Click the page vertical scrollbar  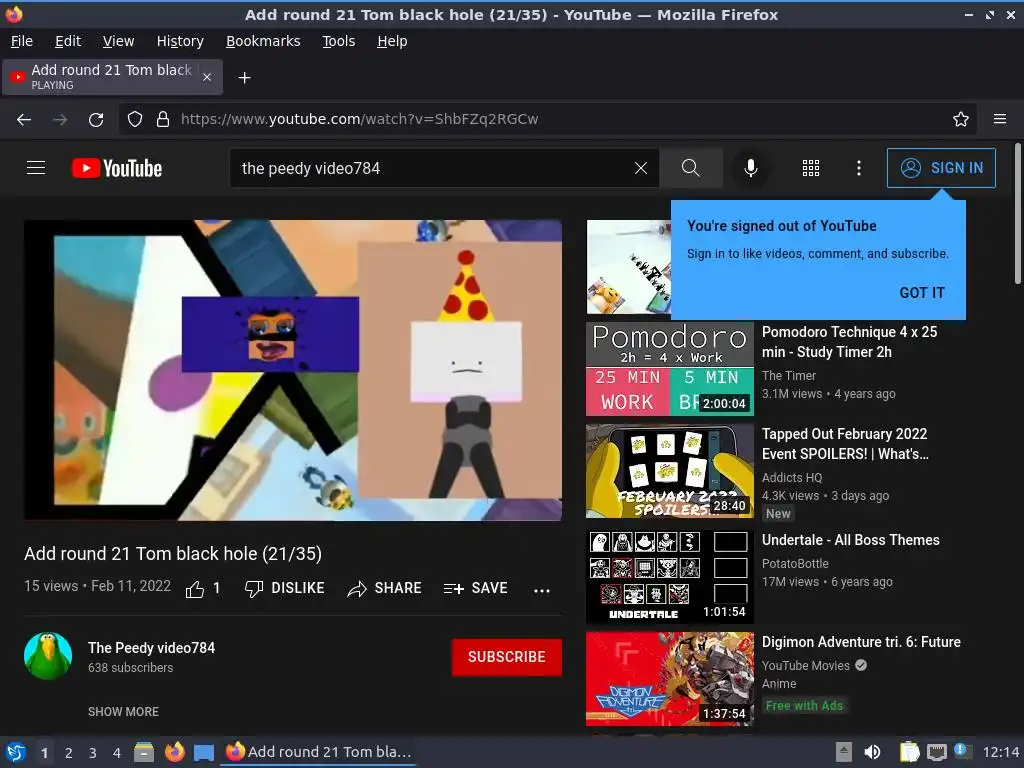coord(1017,214)
